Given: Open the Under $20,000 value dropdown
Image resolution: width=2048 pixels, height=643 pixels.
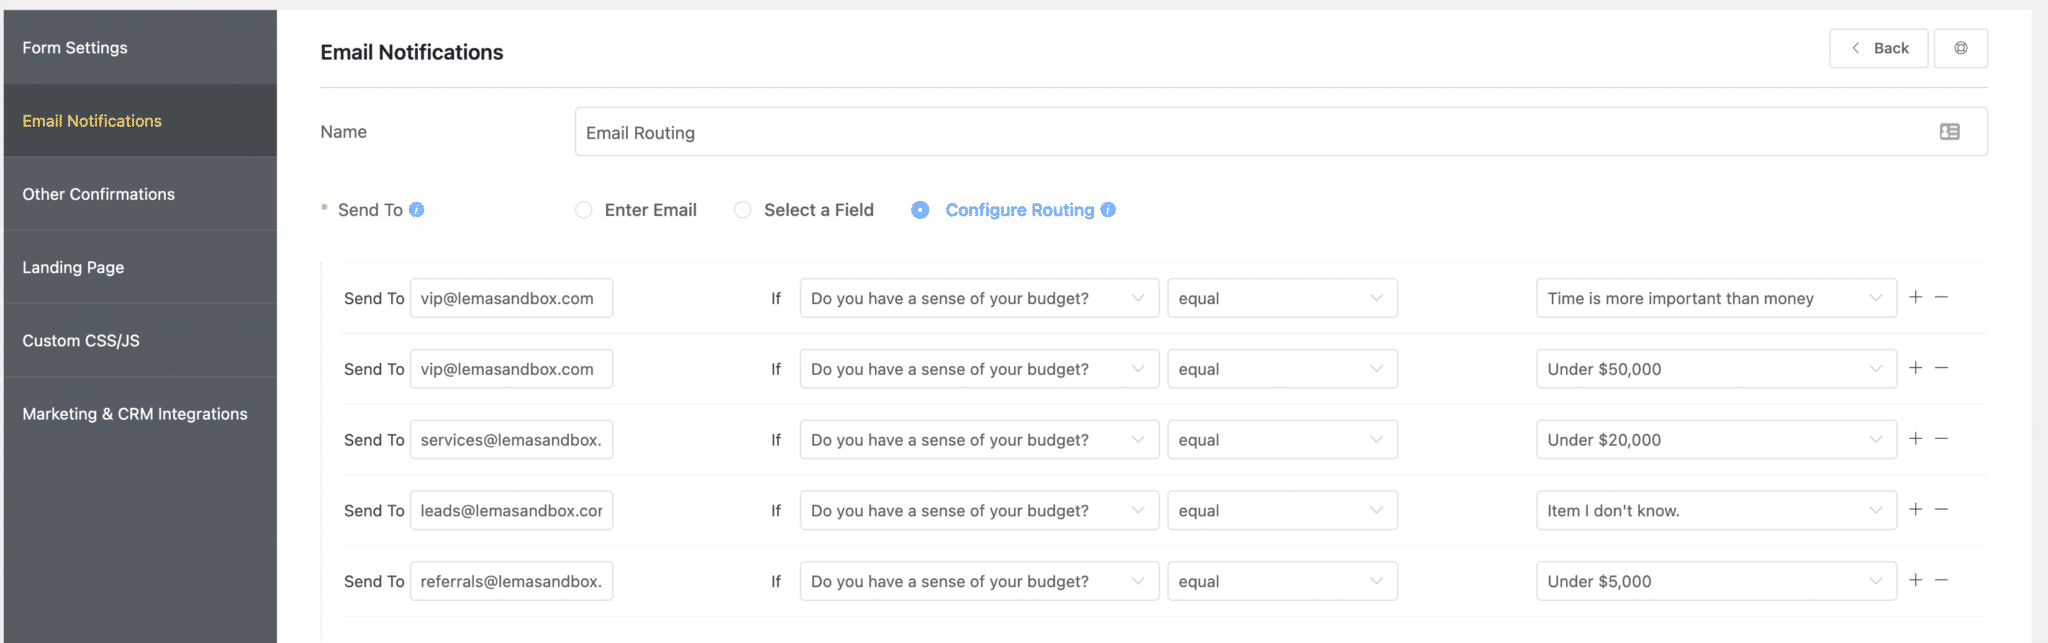Looking at the screenshot, I should [1716, 440].
